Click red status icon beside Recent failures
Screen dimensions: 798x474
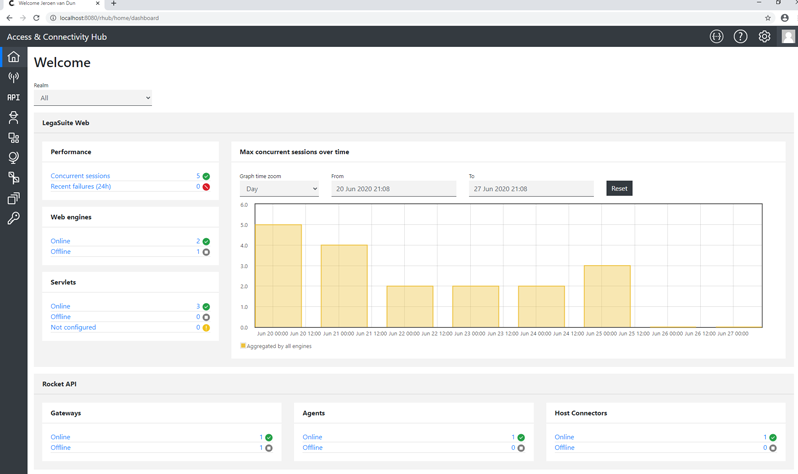[x=206, y=187]
